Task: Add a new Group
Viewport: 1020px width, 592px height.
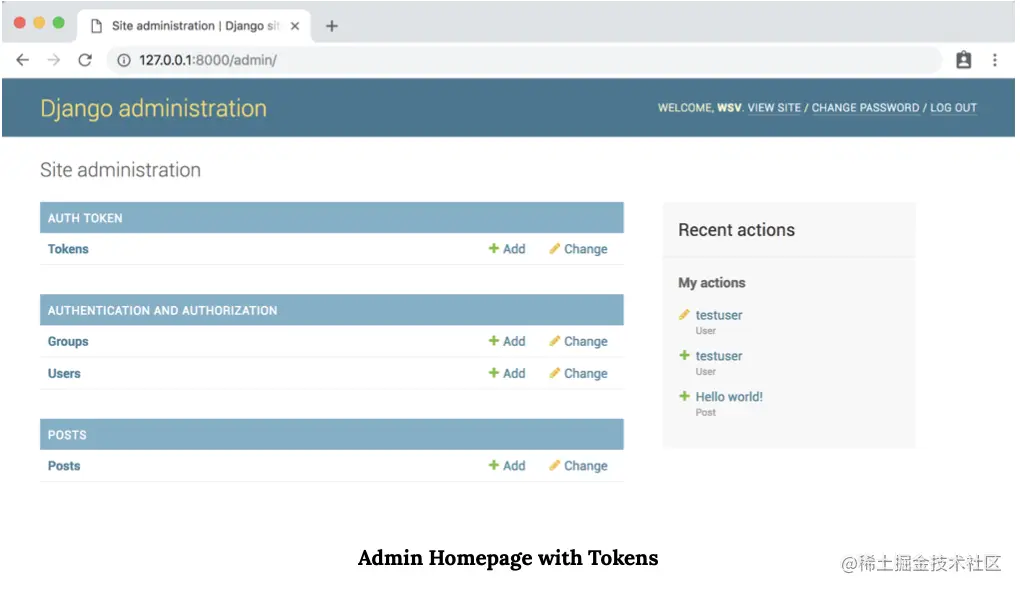Action: coord(507,342)
